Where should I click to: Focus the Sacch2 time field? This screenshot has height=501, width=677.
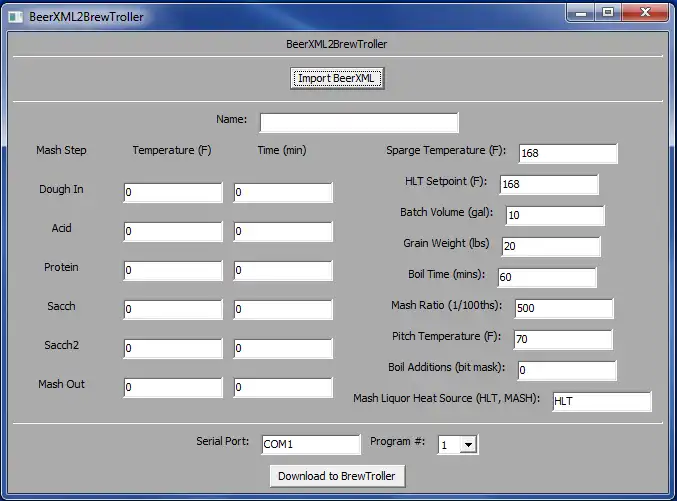point(283,348)
